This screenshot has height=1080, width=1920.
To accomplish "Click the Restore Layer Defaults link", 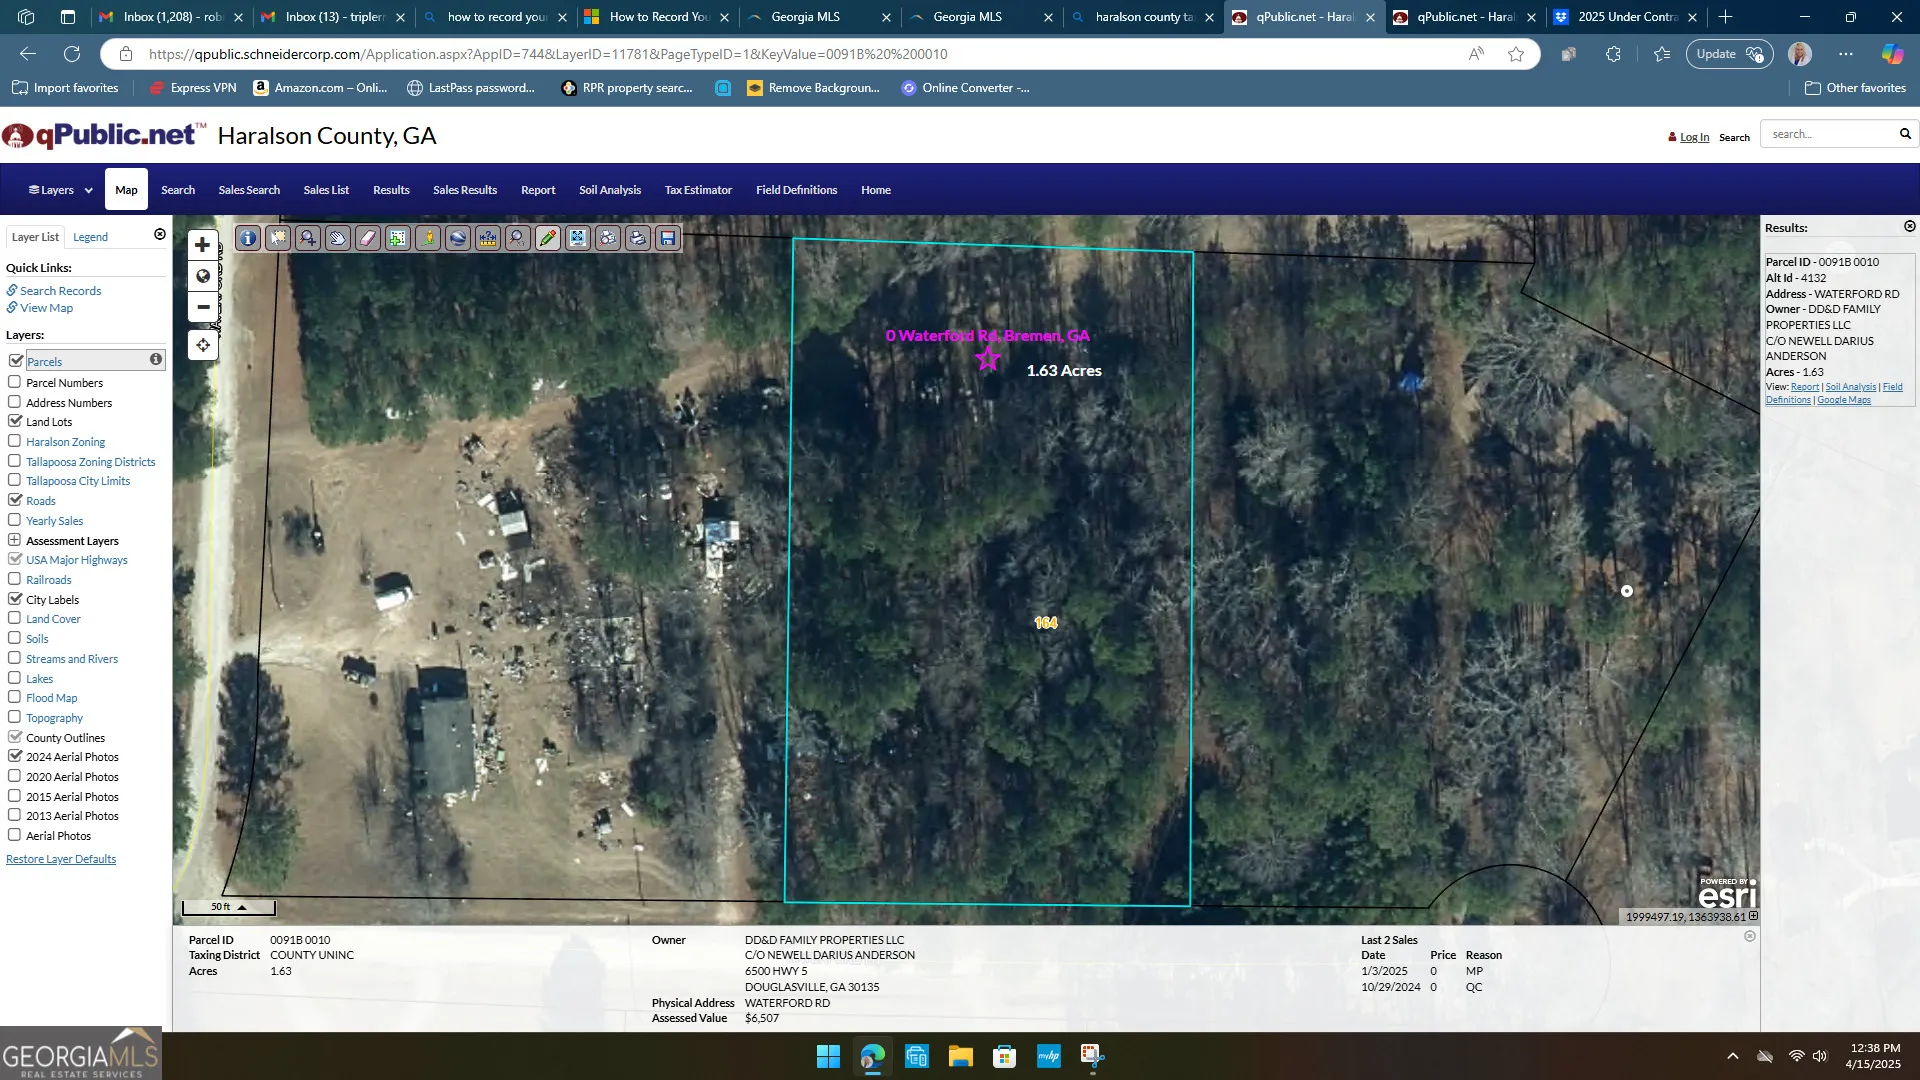I will pos(61,859).
